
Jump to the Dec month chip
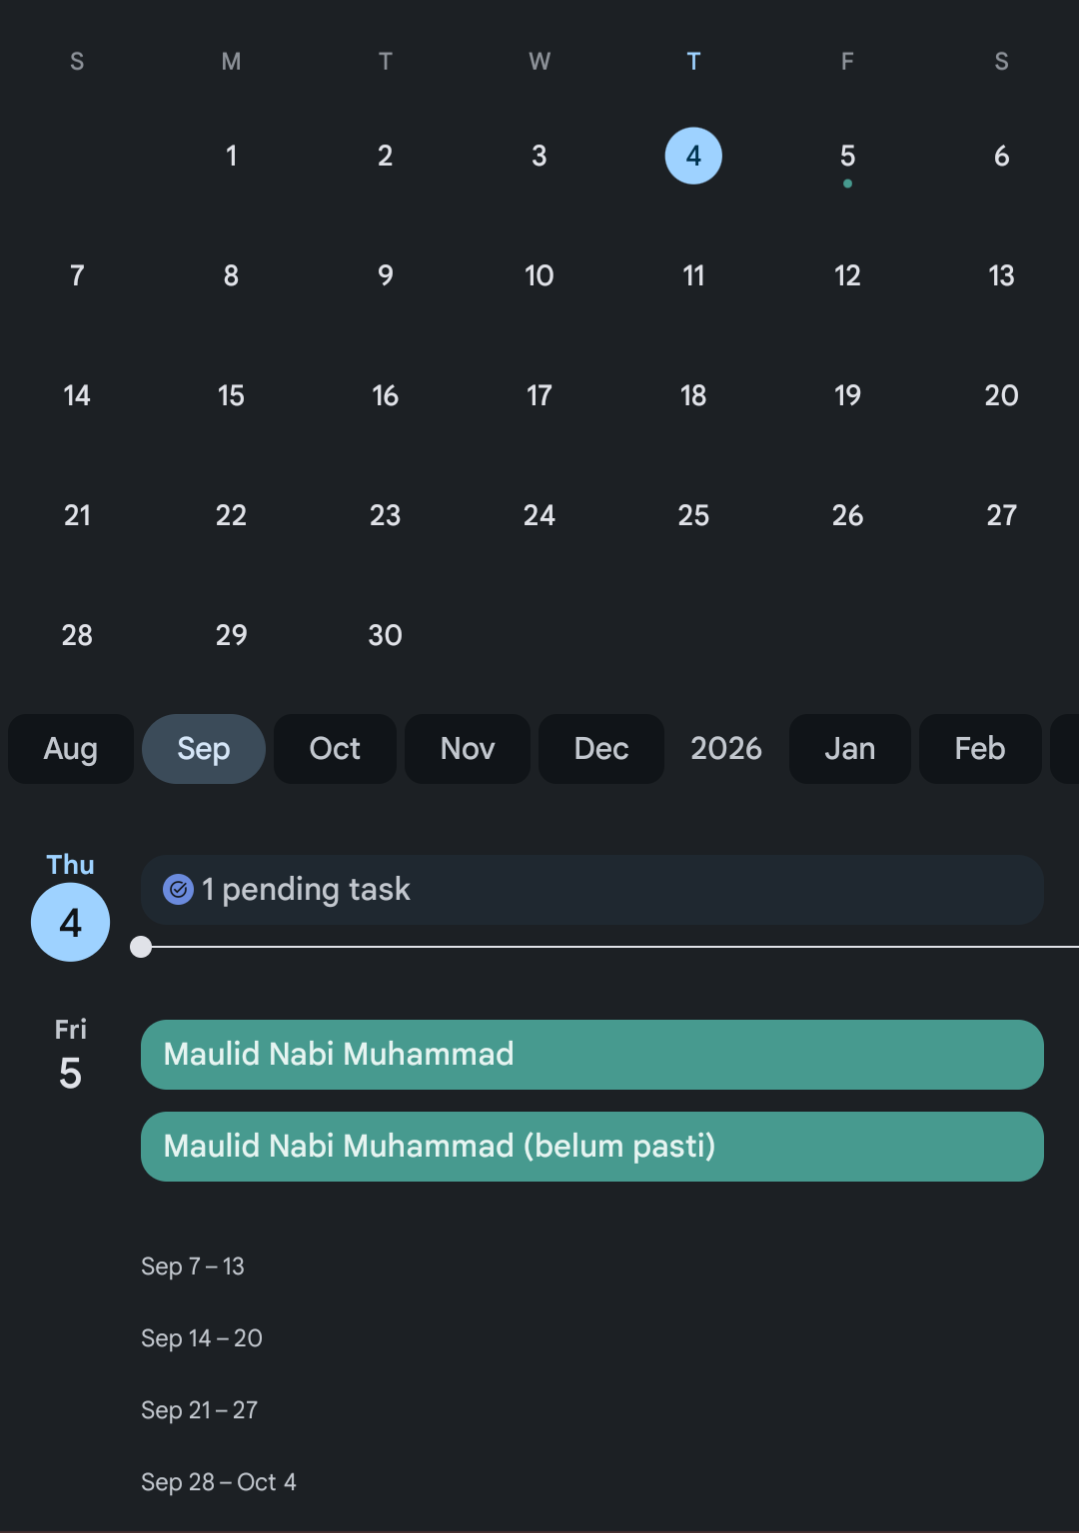click(x=601, y=749)
